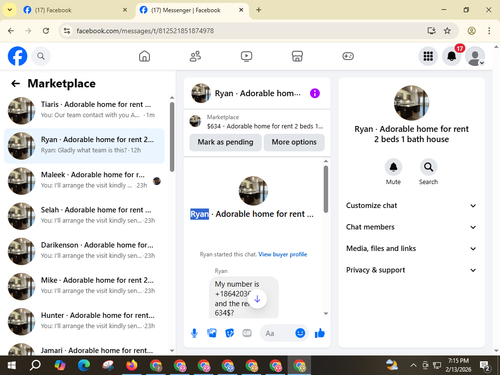The height and width of the screenshot is (375, 500).
Task: Close the first Facebook browser tab
Action: [125, 10]
